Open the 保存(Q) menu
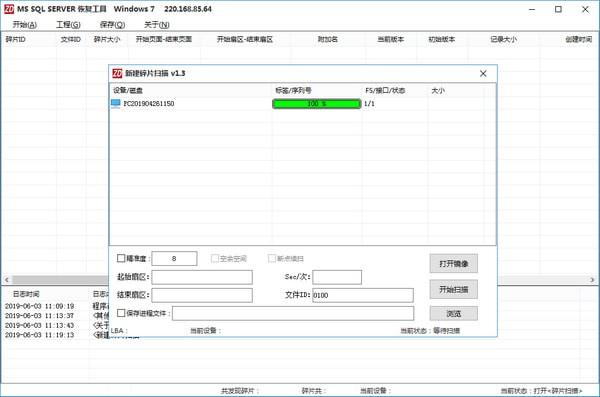600x397 pixels. 112,25
